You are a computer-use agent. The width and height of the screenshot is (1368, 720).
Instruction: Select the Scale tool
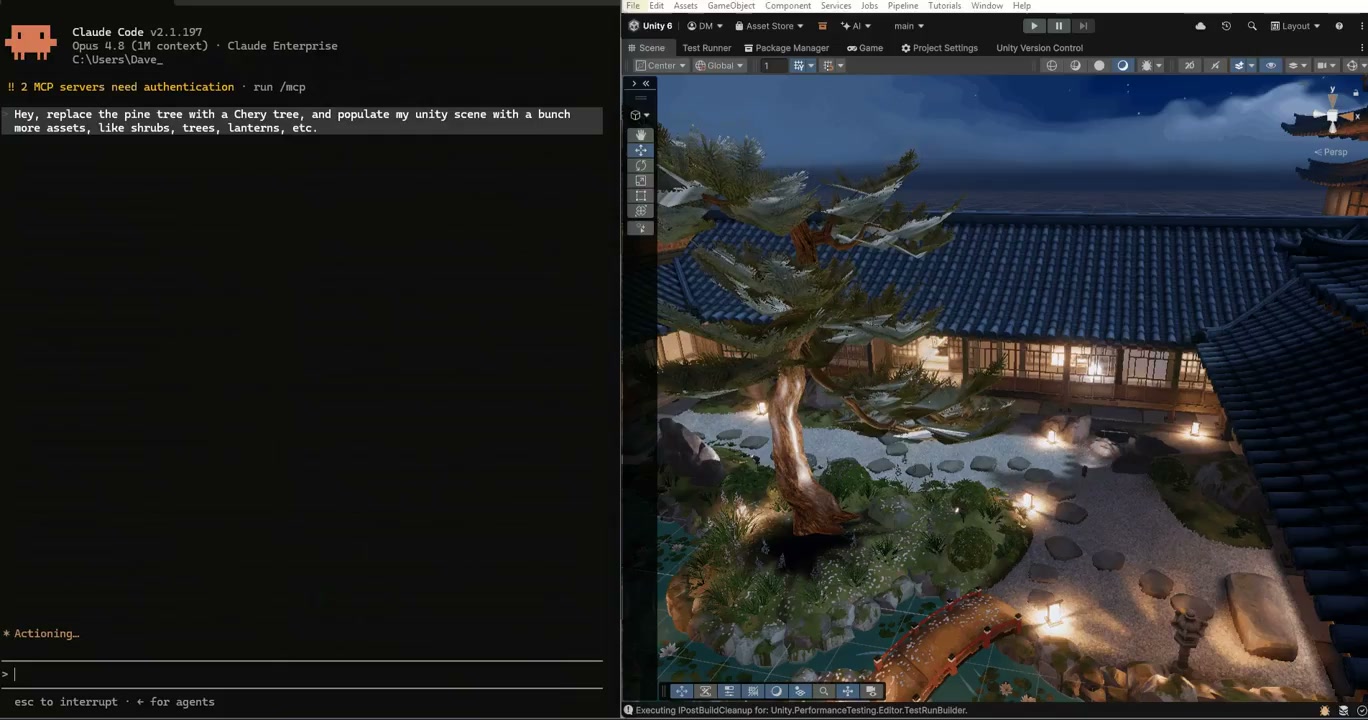pos(641,181)
